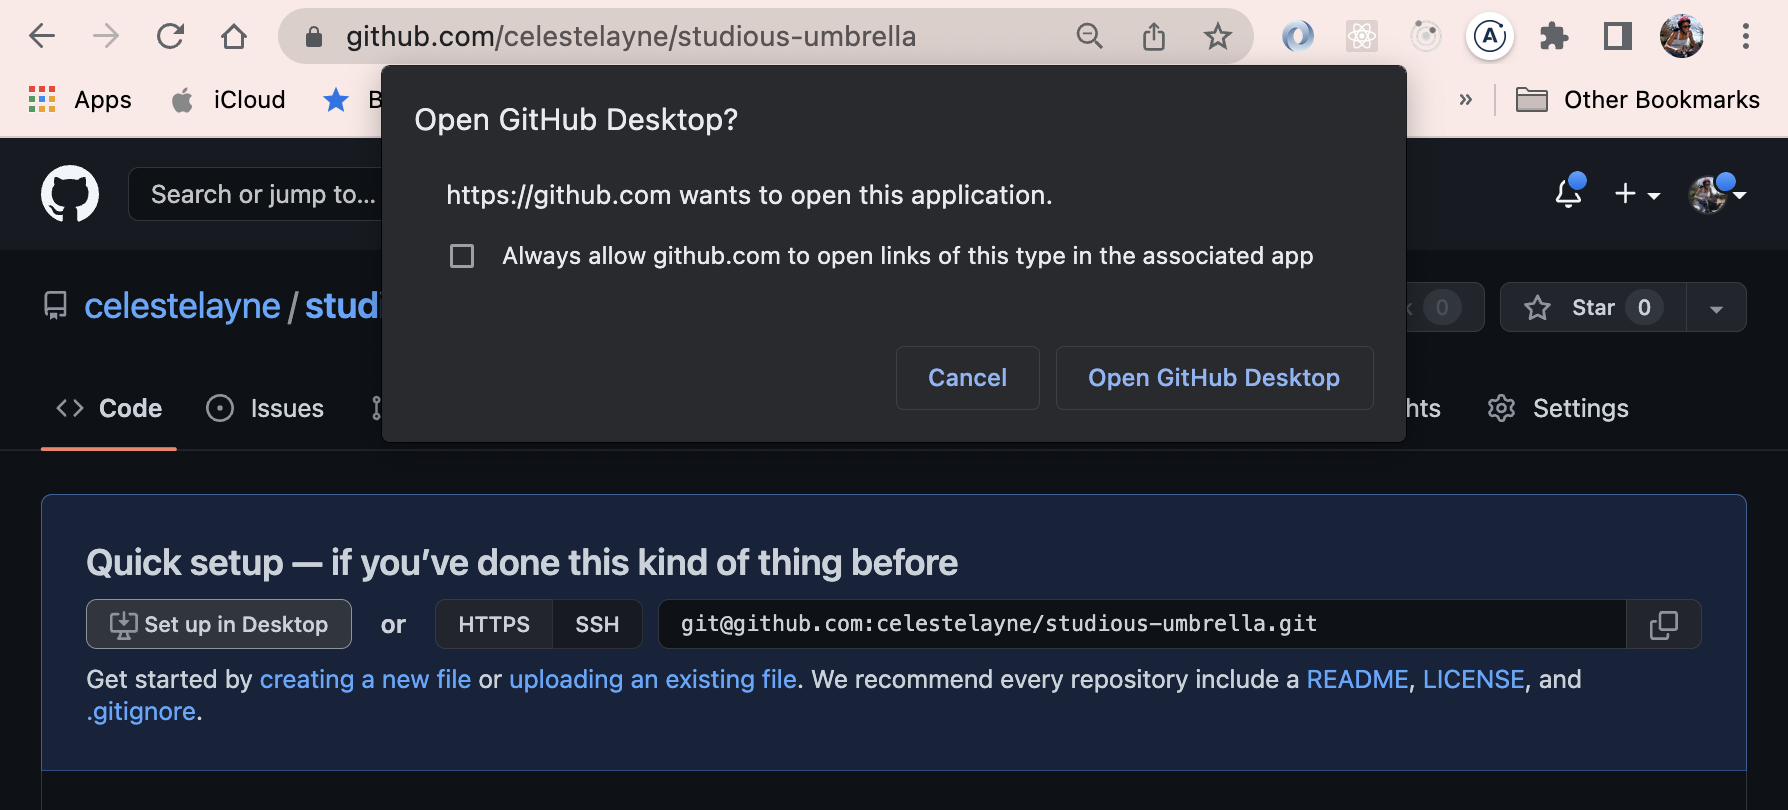Expand the Star lists dropdown arrow
1788x810 pixels.
click(x=1716, y=308)
